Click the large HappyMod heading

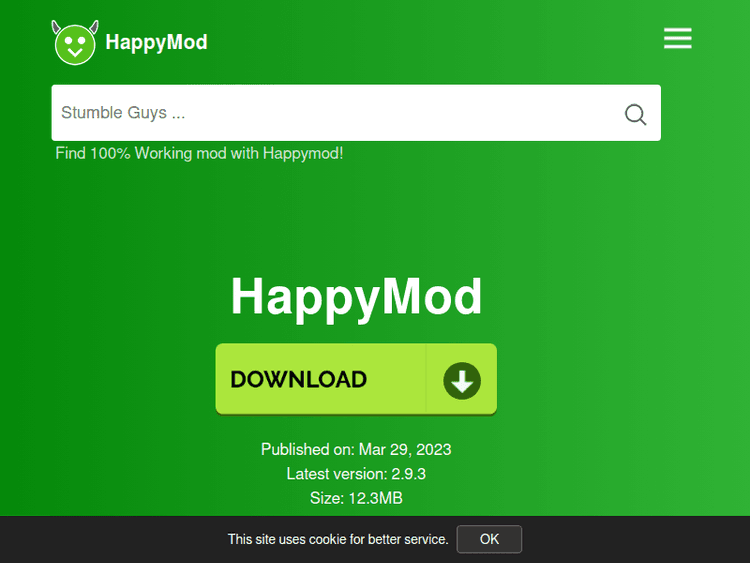pyautogui.click(x=356, y=298)
